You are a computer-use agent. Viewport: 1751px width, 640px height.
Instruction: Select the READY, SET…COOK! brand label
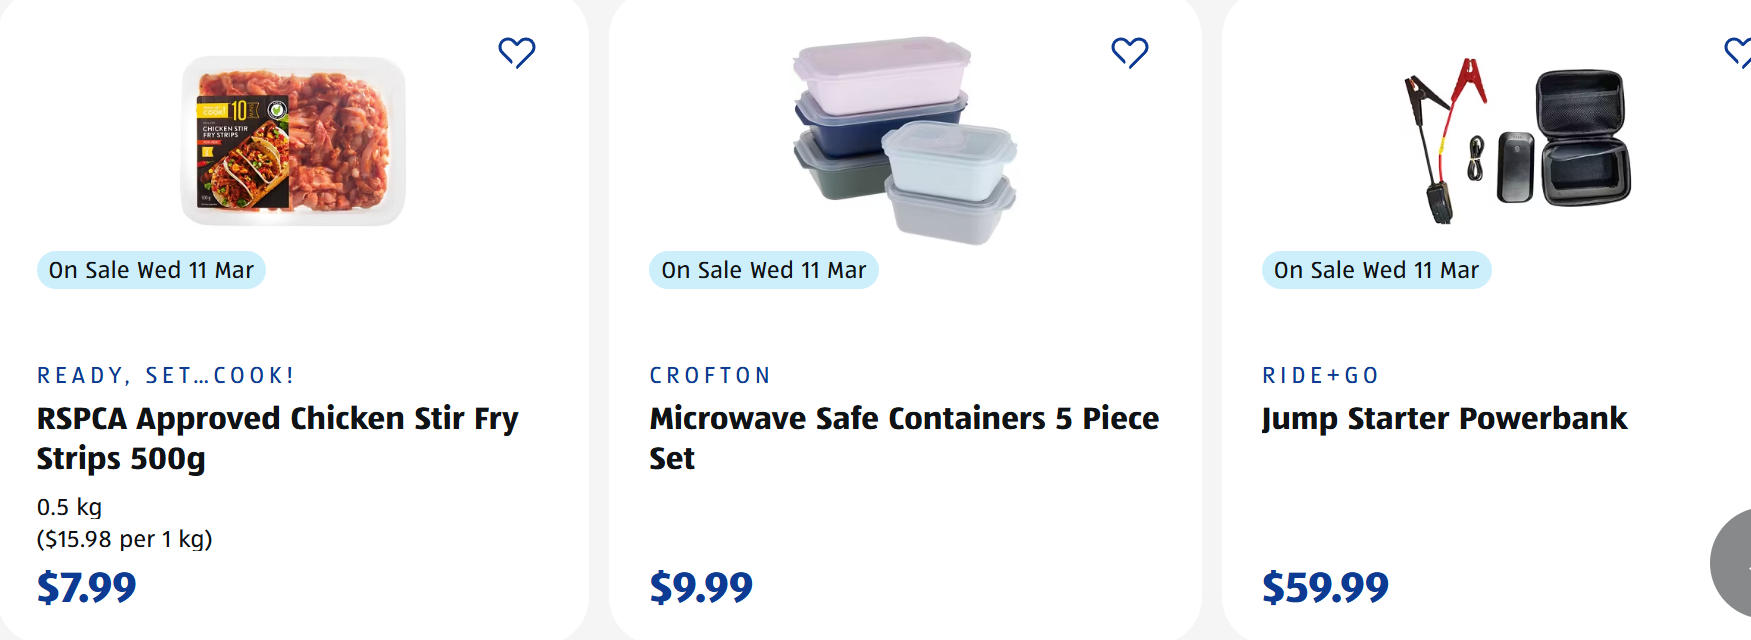[166, 376]
